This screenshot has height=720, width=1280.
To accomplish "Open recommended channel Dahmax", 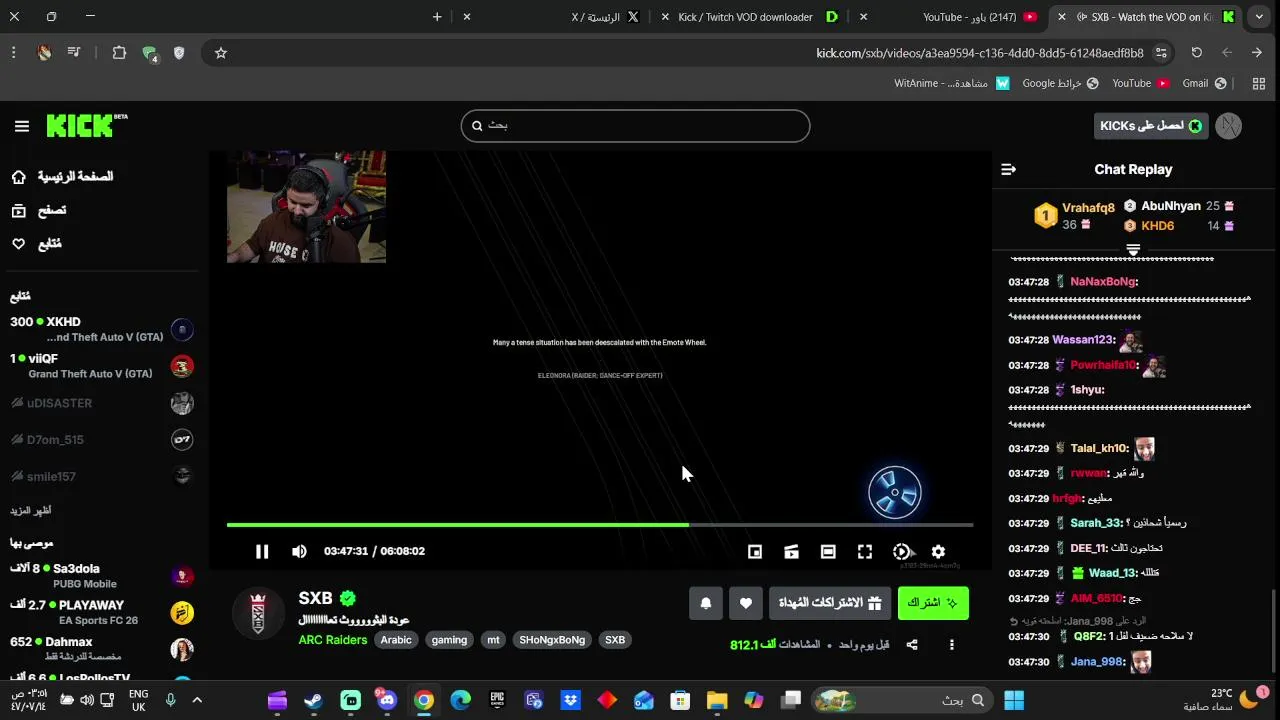I will tap(101, 649).
